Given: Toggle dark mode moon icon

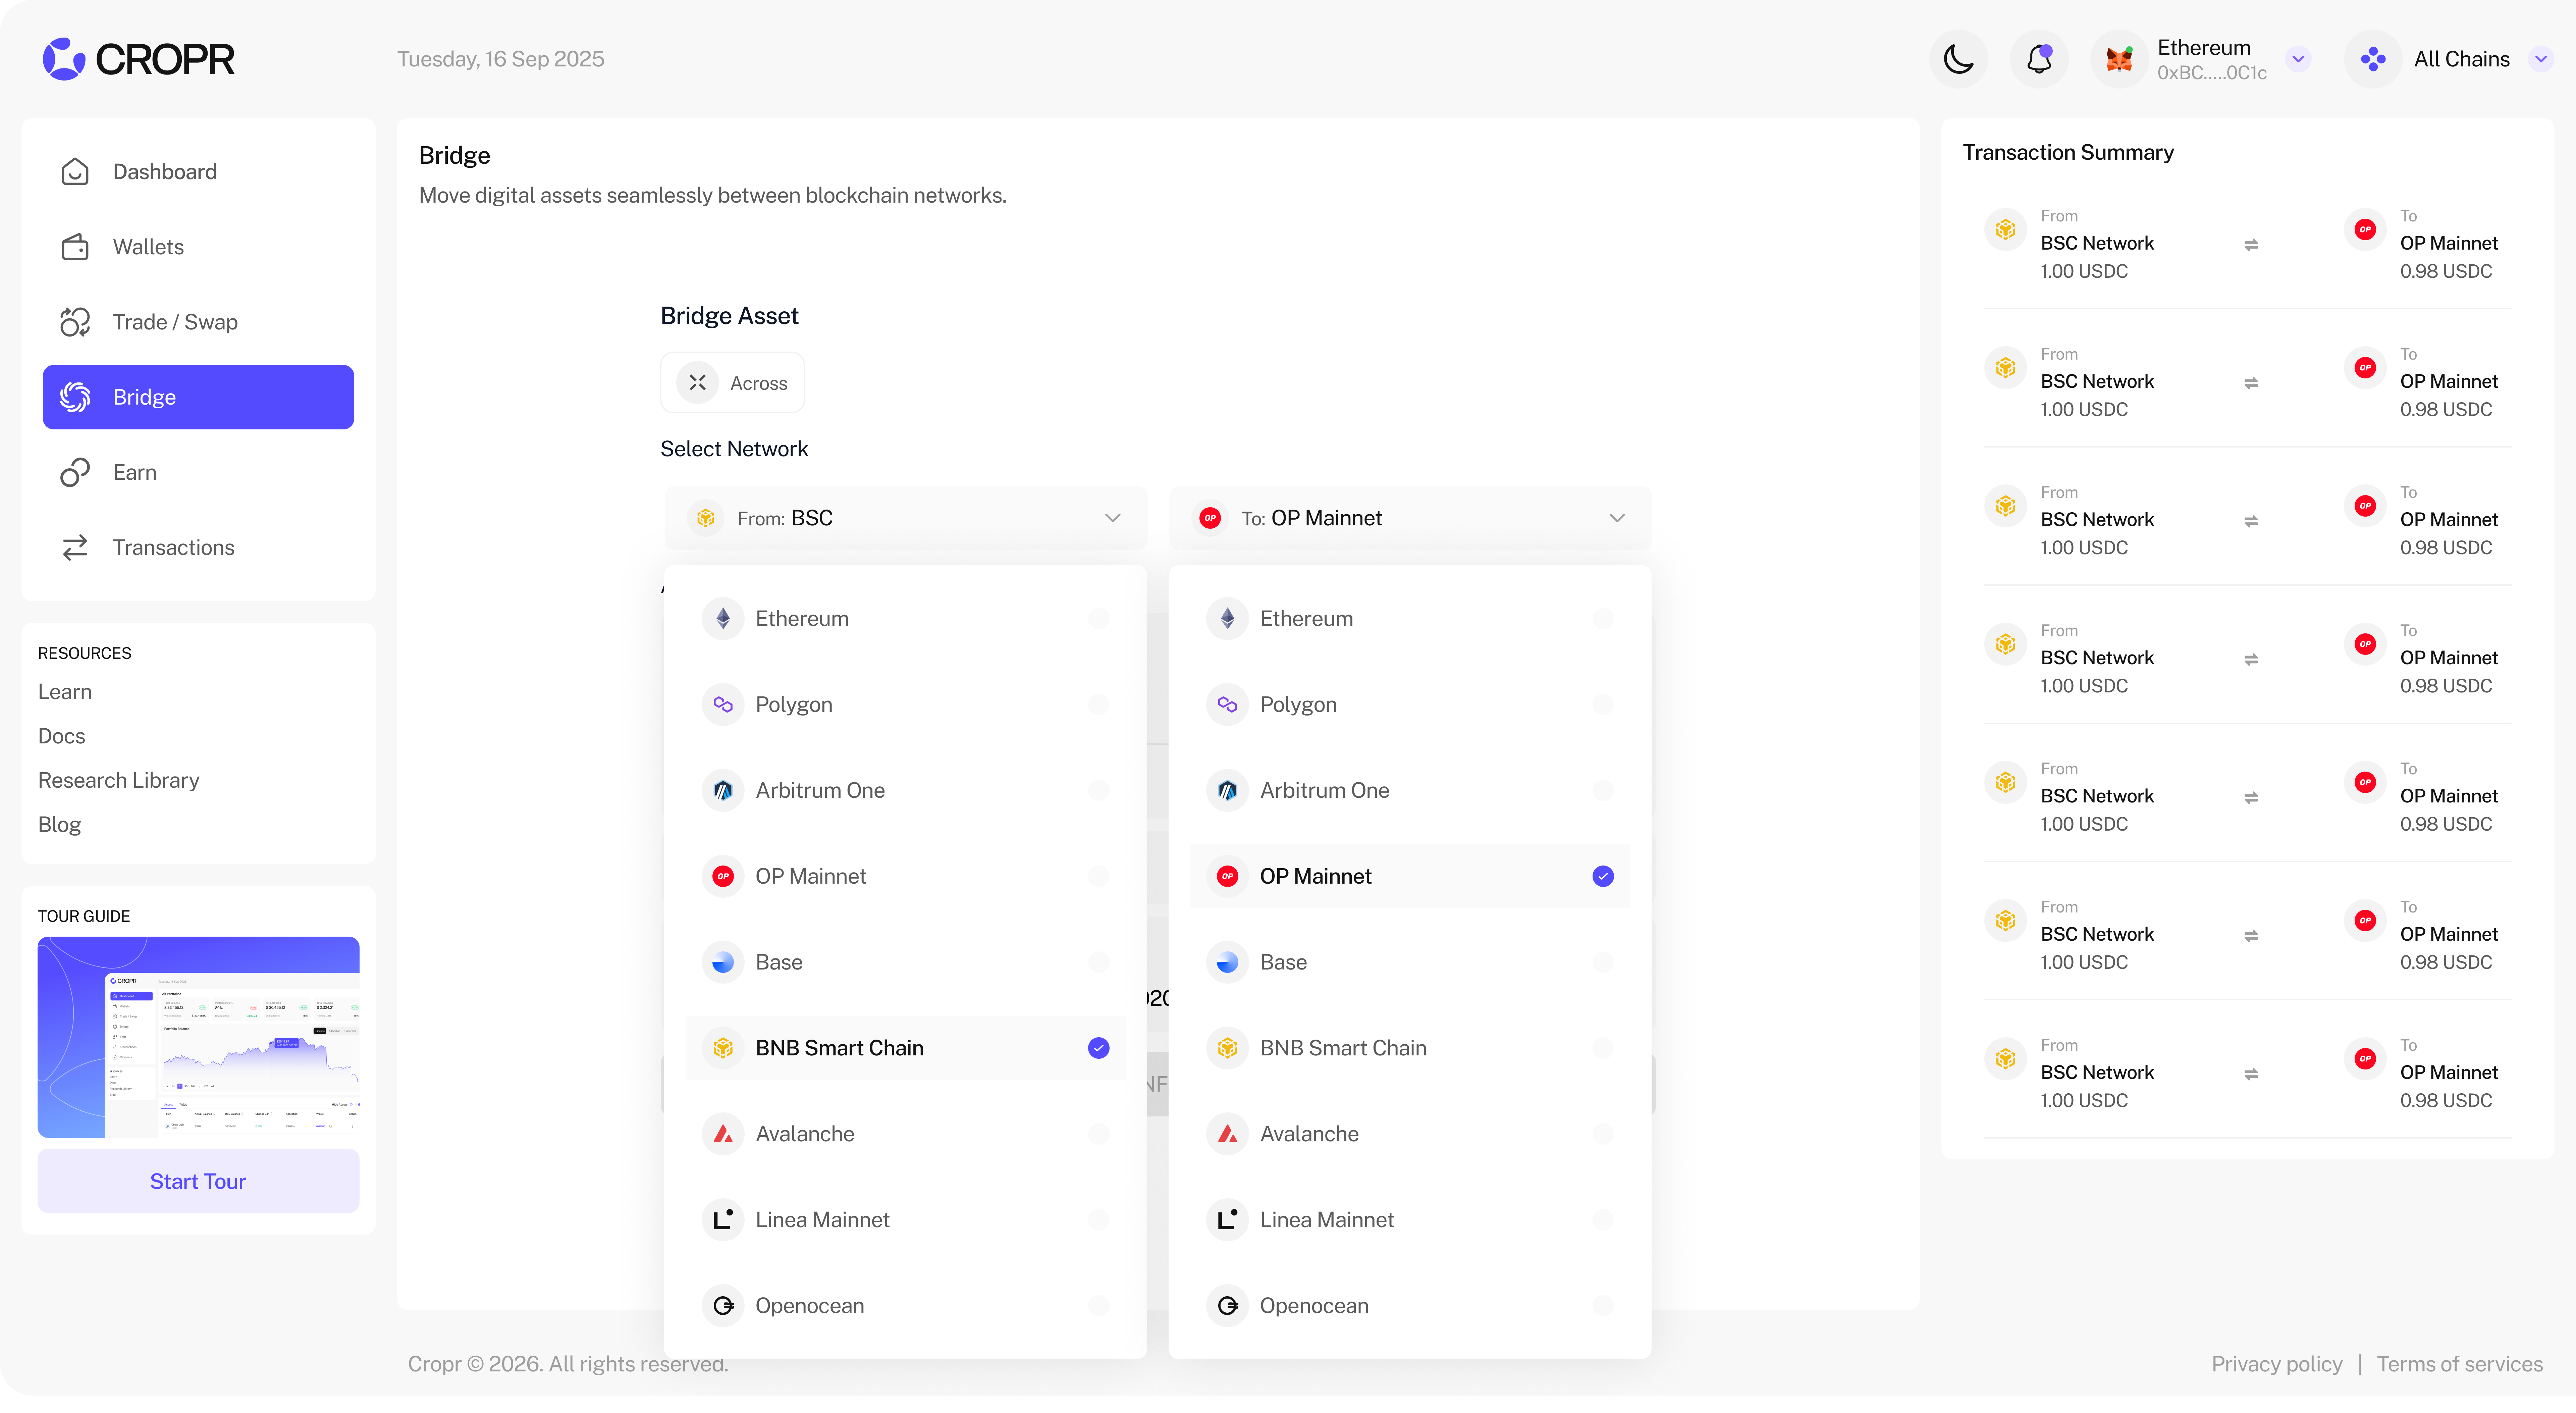Looking at the screenshot, I should click(1958, 59).
